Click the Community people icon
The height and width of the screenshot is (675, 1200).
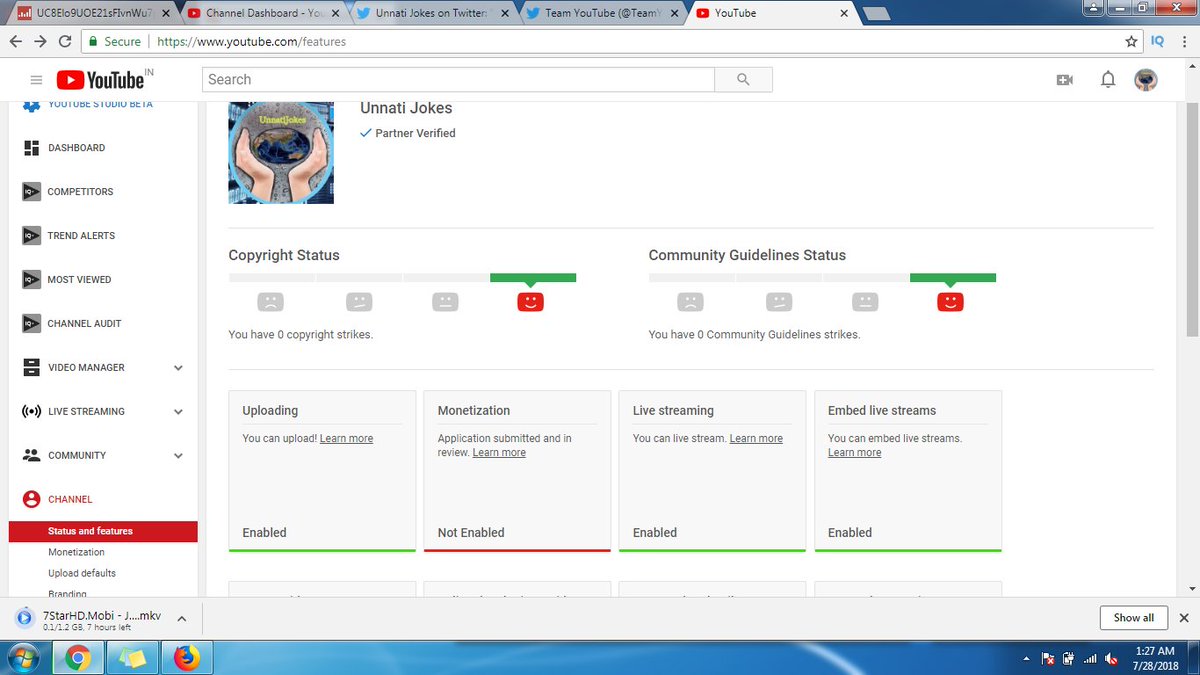31,455
